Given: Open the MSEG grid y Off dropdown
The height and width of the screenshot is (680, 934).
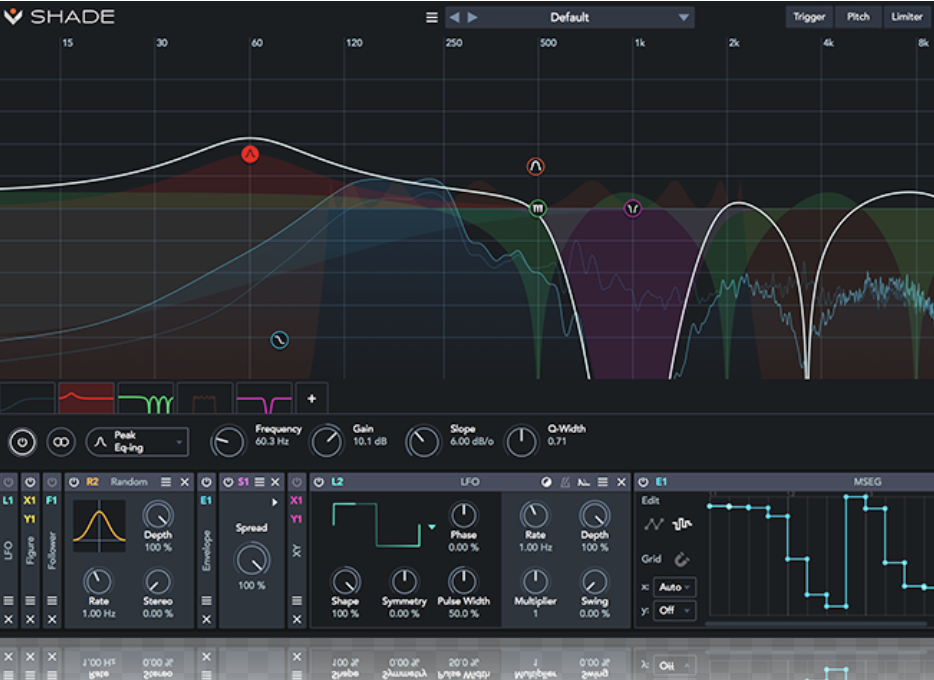Looking at the screenshot, I should 674,610.
